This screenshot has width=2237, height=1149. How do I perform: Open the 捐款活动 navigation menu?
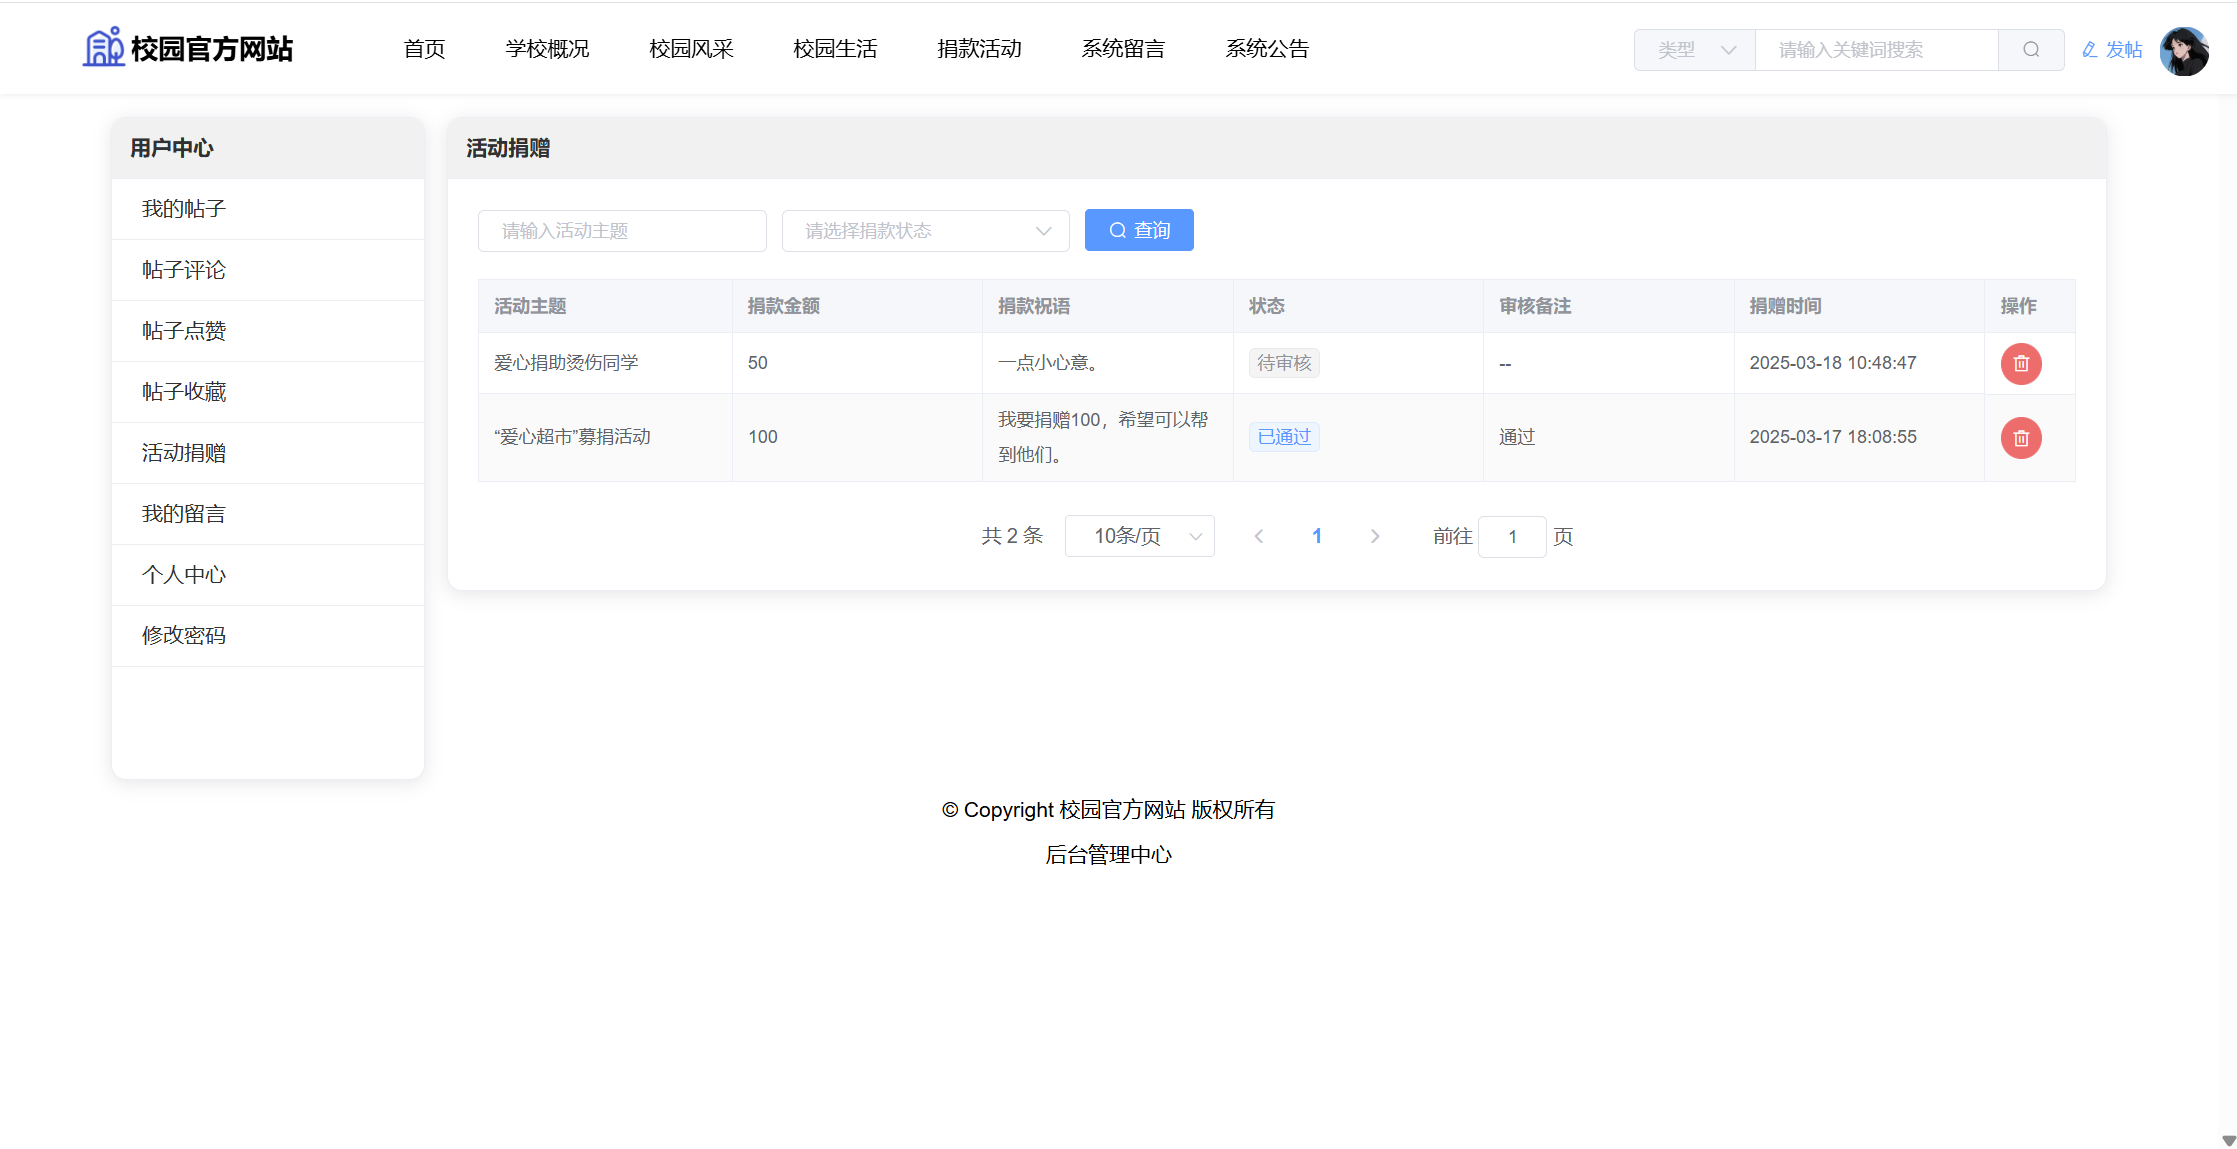(979, 49)
